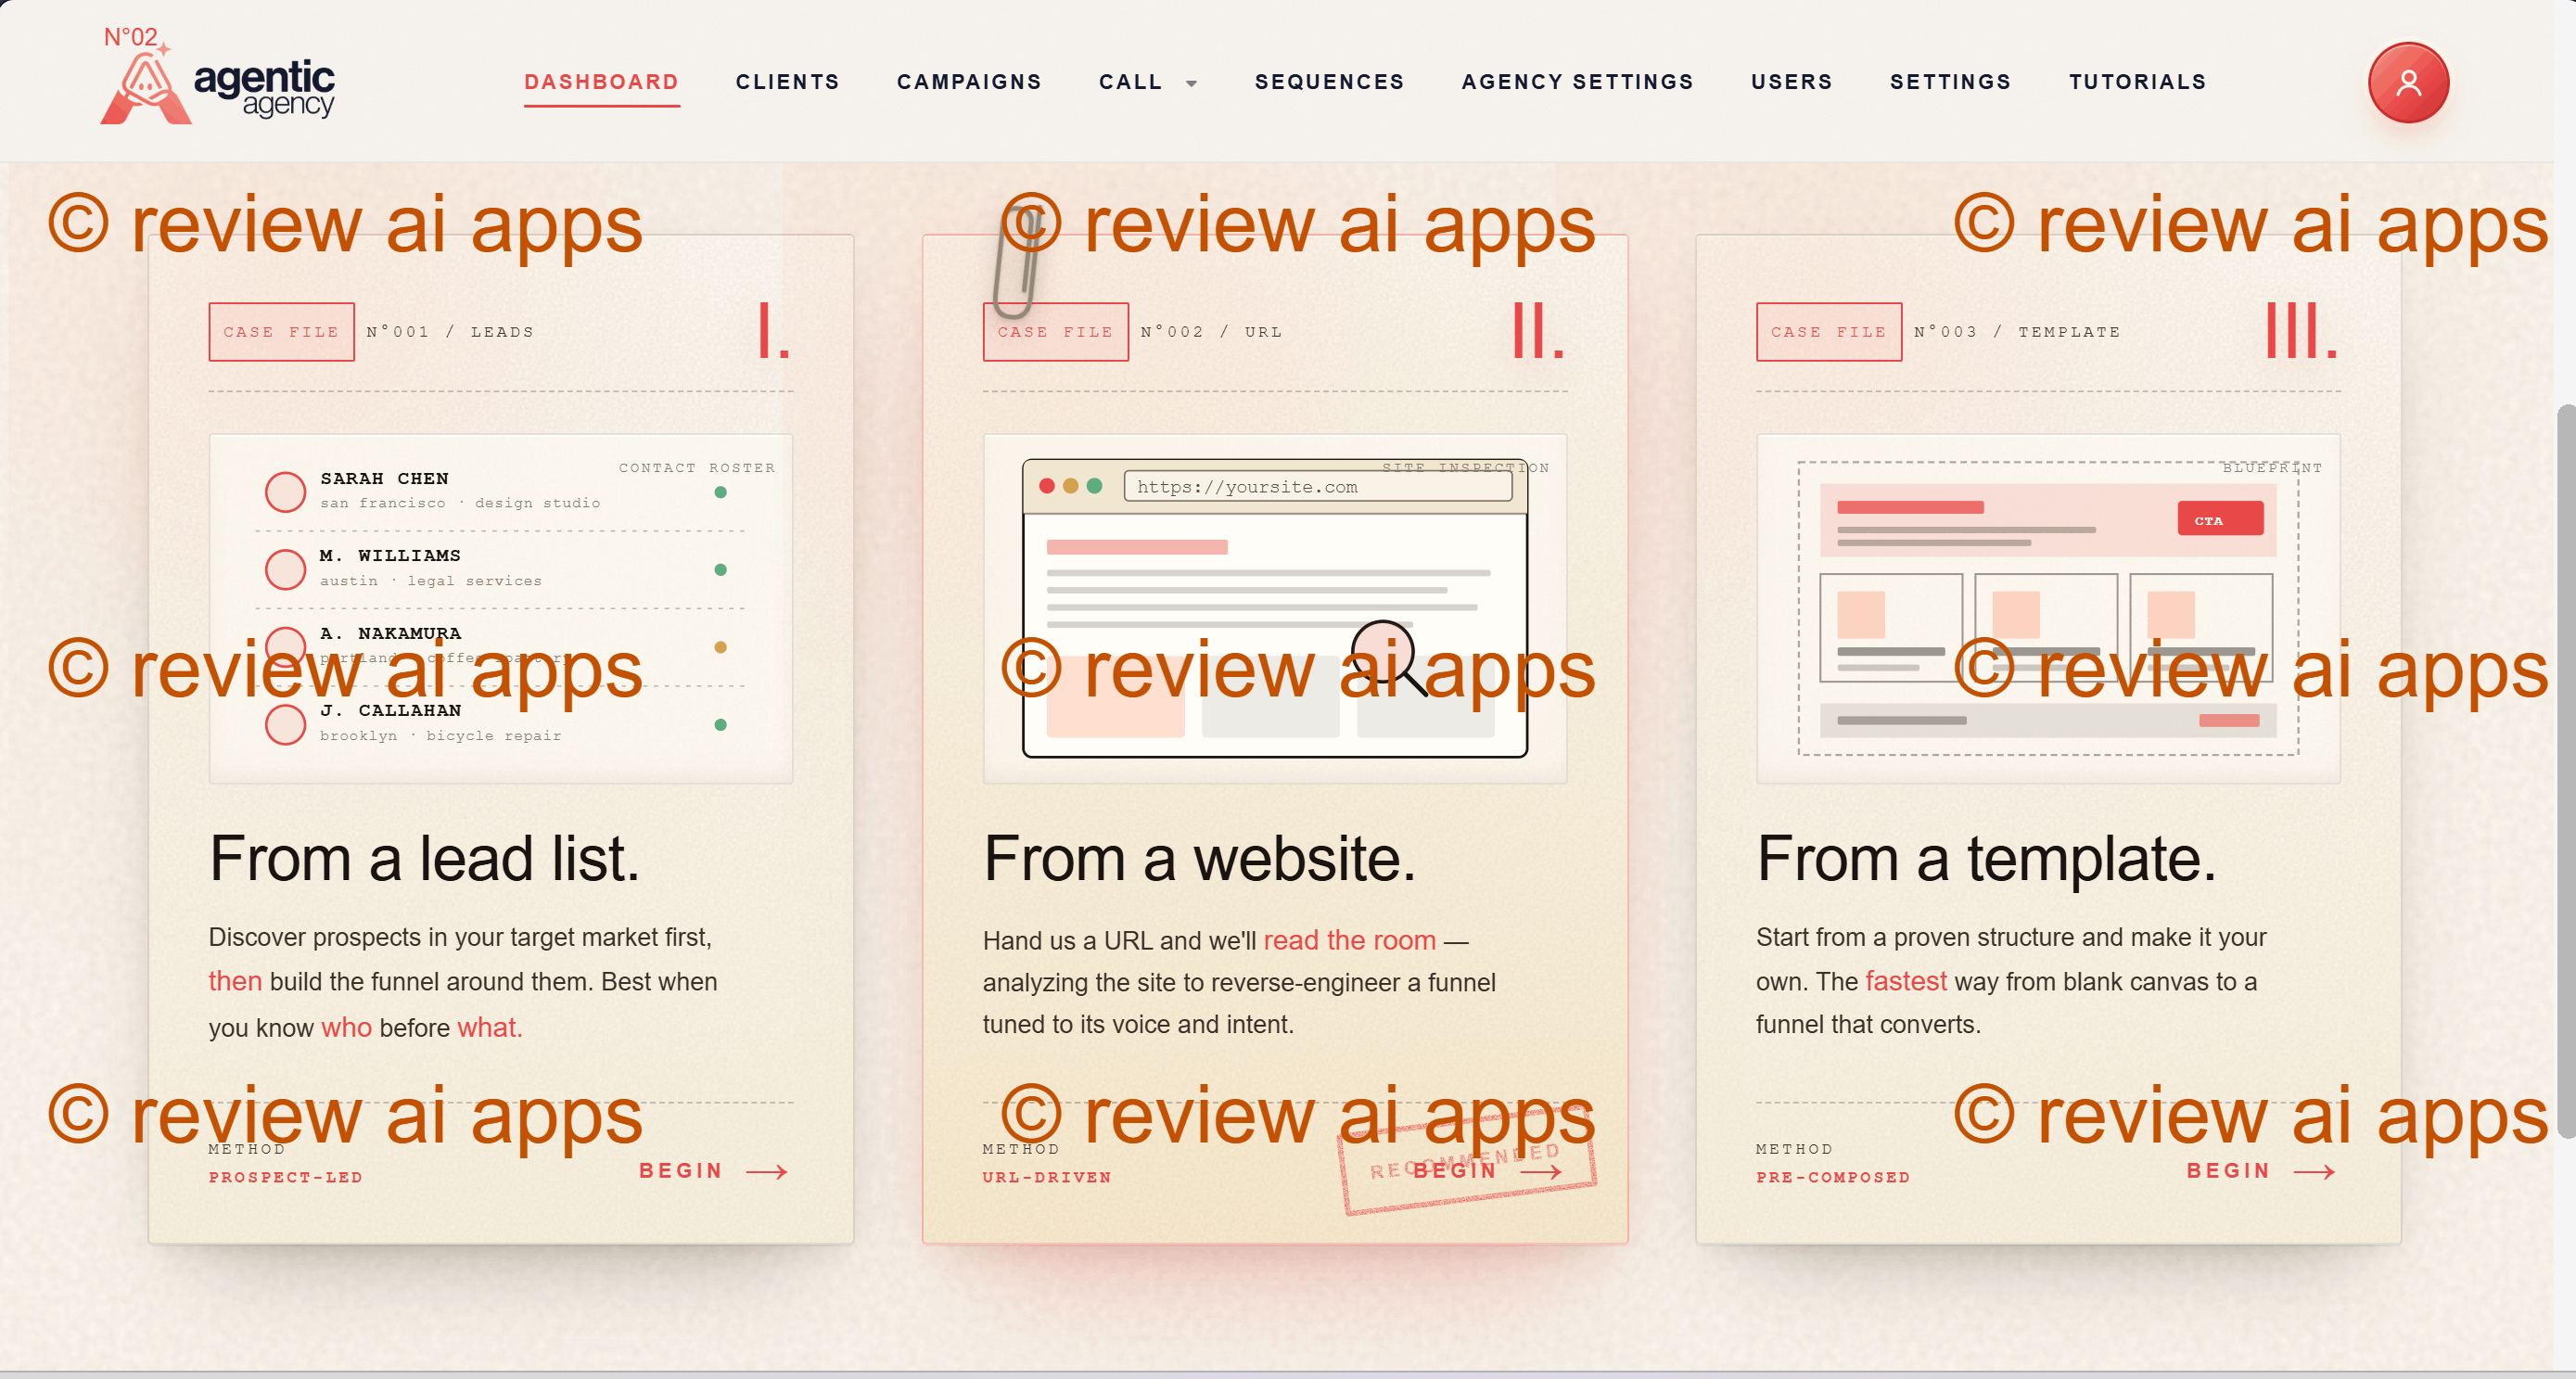Select the Sarah Chen avatar circle
Viewport: 2576px width, 1379px height.
(285, 491)
